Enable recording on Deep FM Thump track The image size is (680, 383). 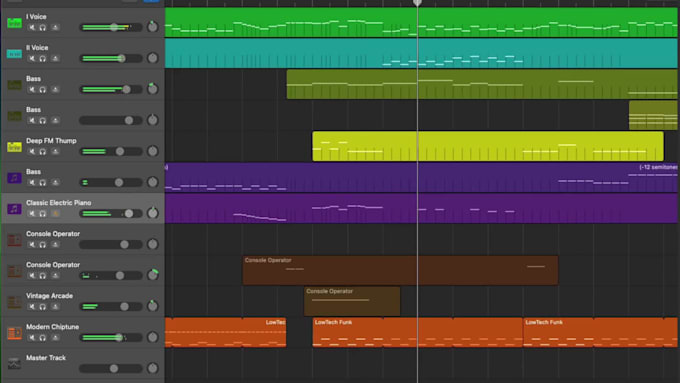[x=55, y=151]
